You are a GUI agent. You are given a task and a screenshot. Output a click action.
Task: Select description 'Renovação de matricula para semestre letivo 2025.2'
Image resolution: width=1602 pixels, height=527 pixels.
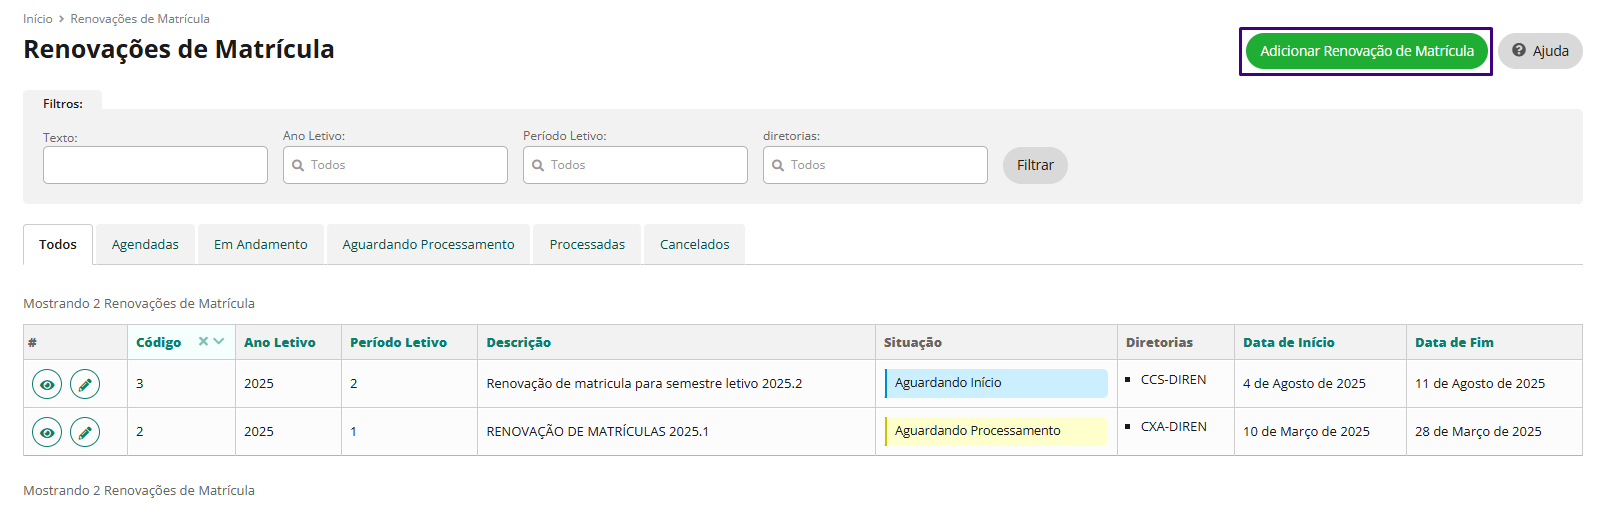pos(644,384)
